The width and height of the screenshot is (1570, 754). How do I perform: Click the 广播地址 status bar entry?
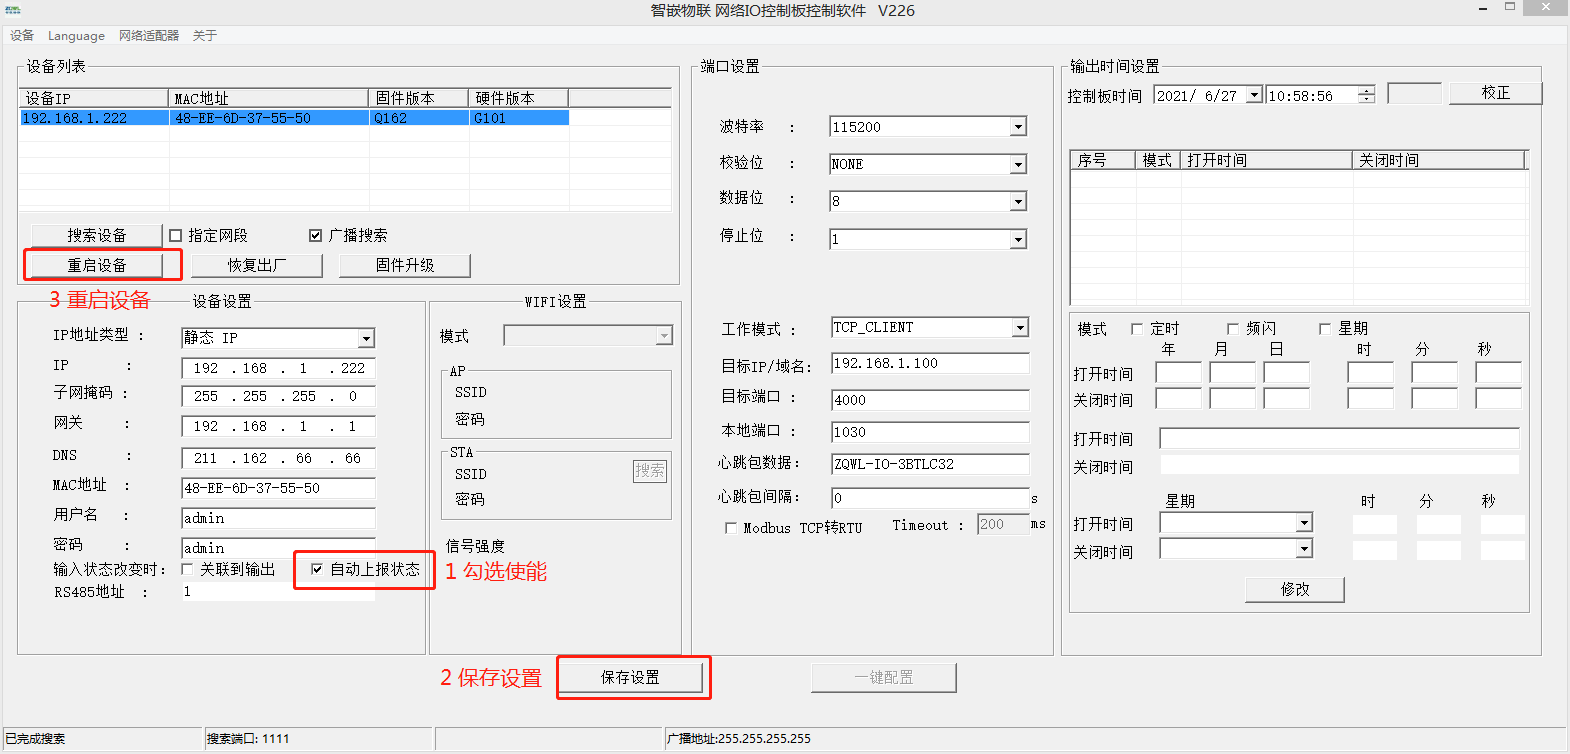coord(739,739)
